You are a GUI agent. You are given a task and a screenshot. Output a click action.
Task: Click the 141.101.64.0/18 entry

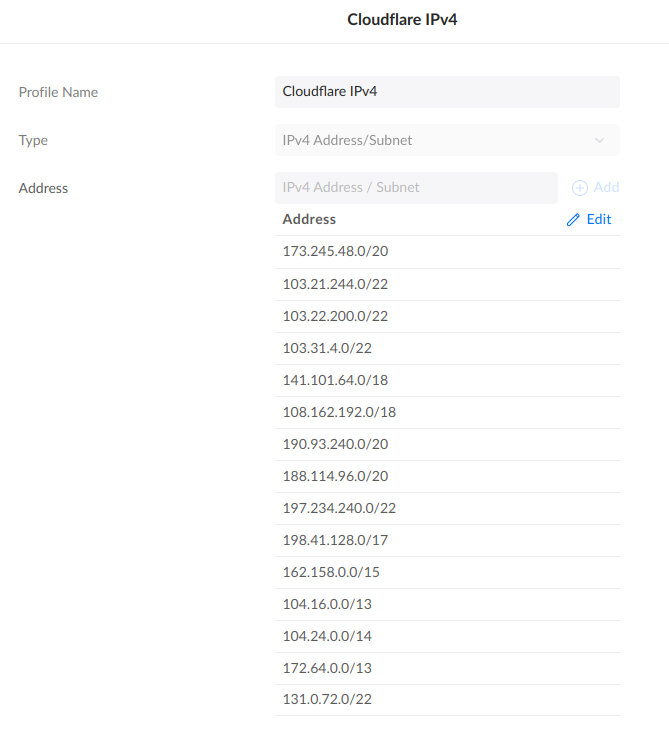pyautogui.click(x=335, y=380)
